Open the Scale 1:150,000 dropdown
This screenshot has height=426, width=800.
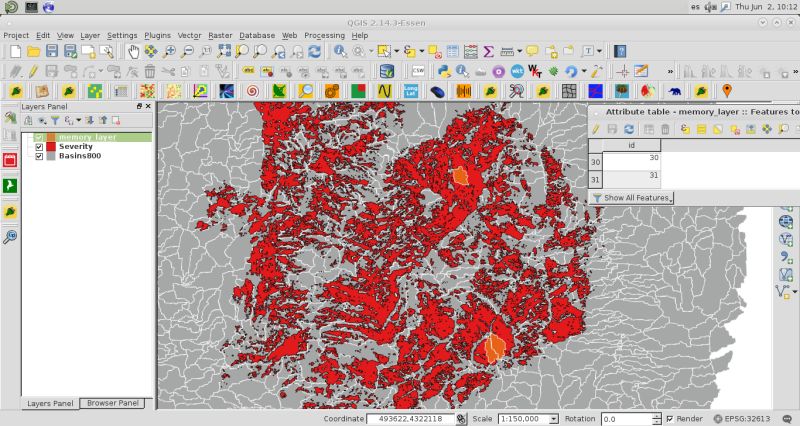coord(554,419)
